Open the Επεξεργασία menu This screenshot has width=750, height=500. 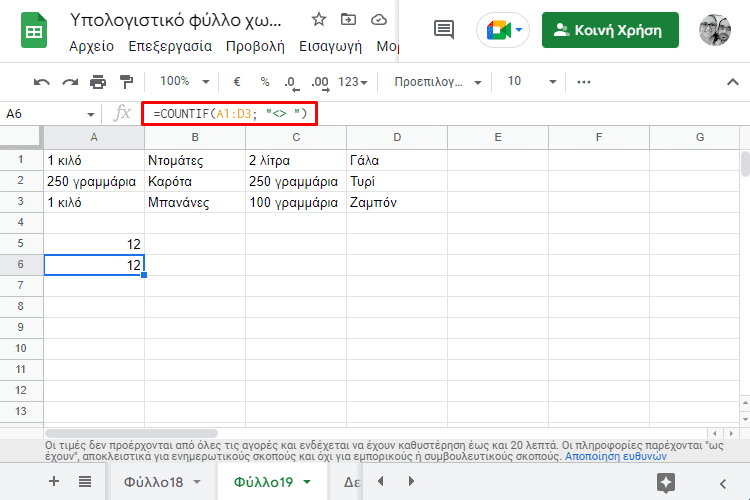click(x=170, y=46)
